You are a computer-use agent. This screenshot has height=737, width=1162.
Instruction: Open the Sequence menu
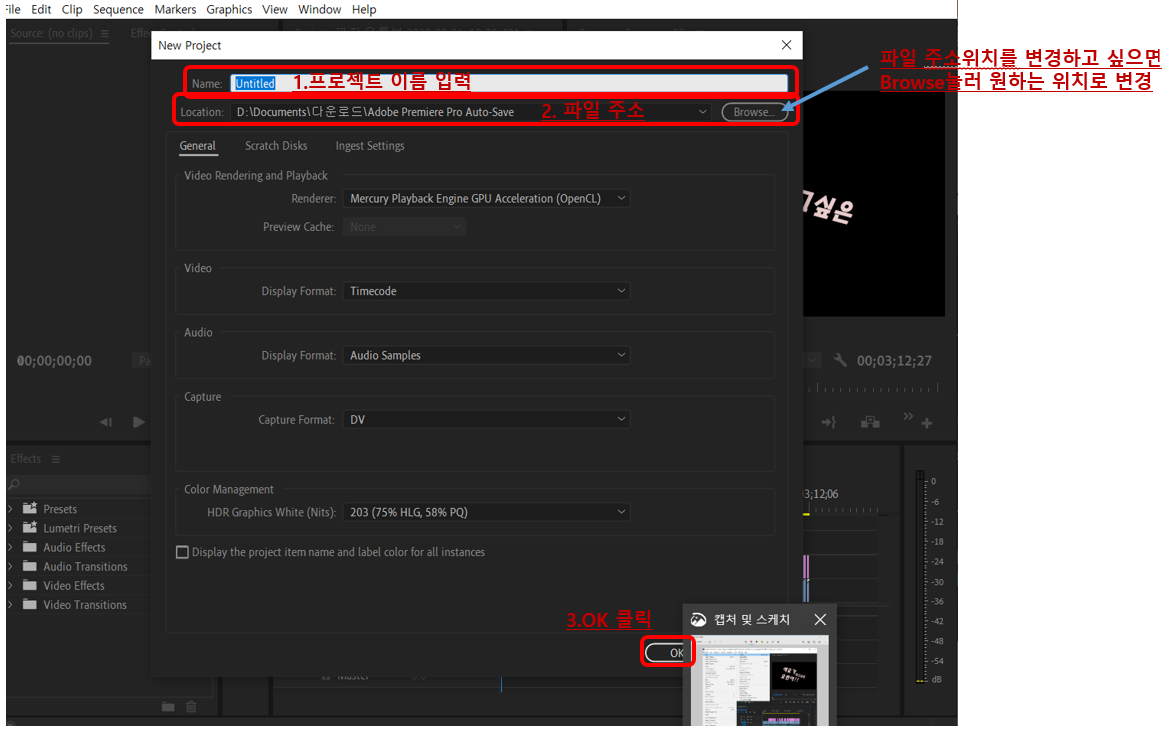pos(118,9)
